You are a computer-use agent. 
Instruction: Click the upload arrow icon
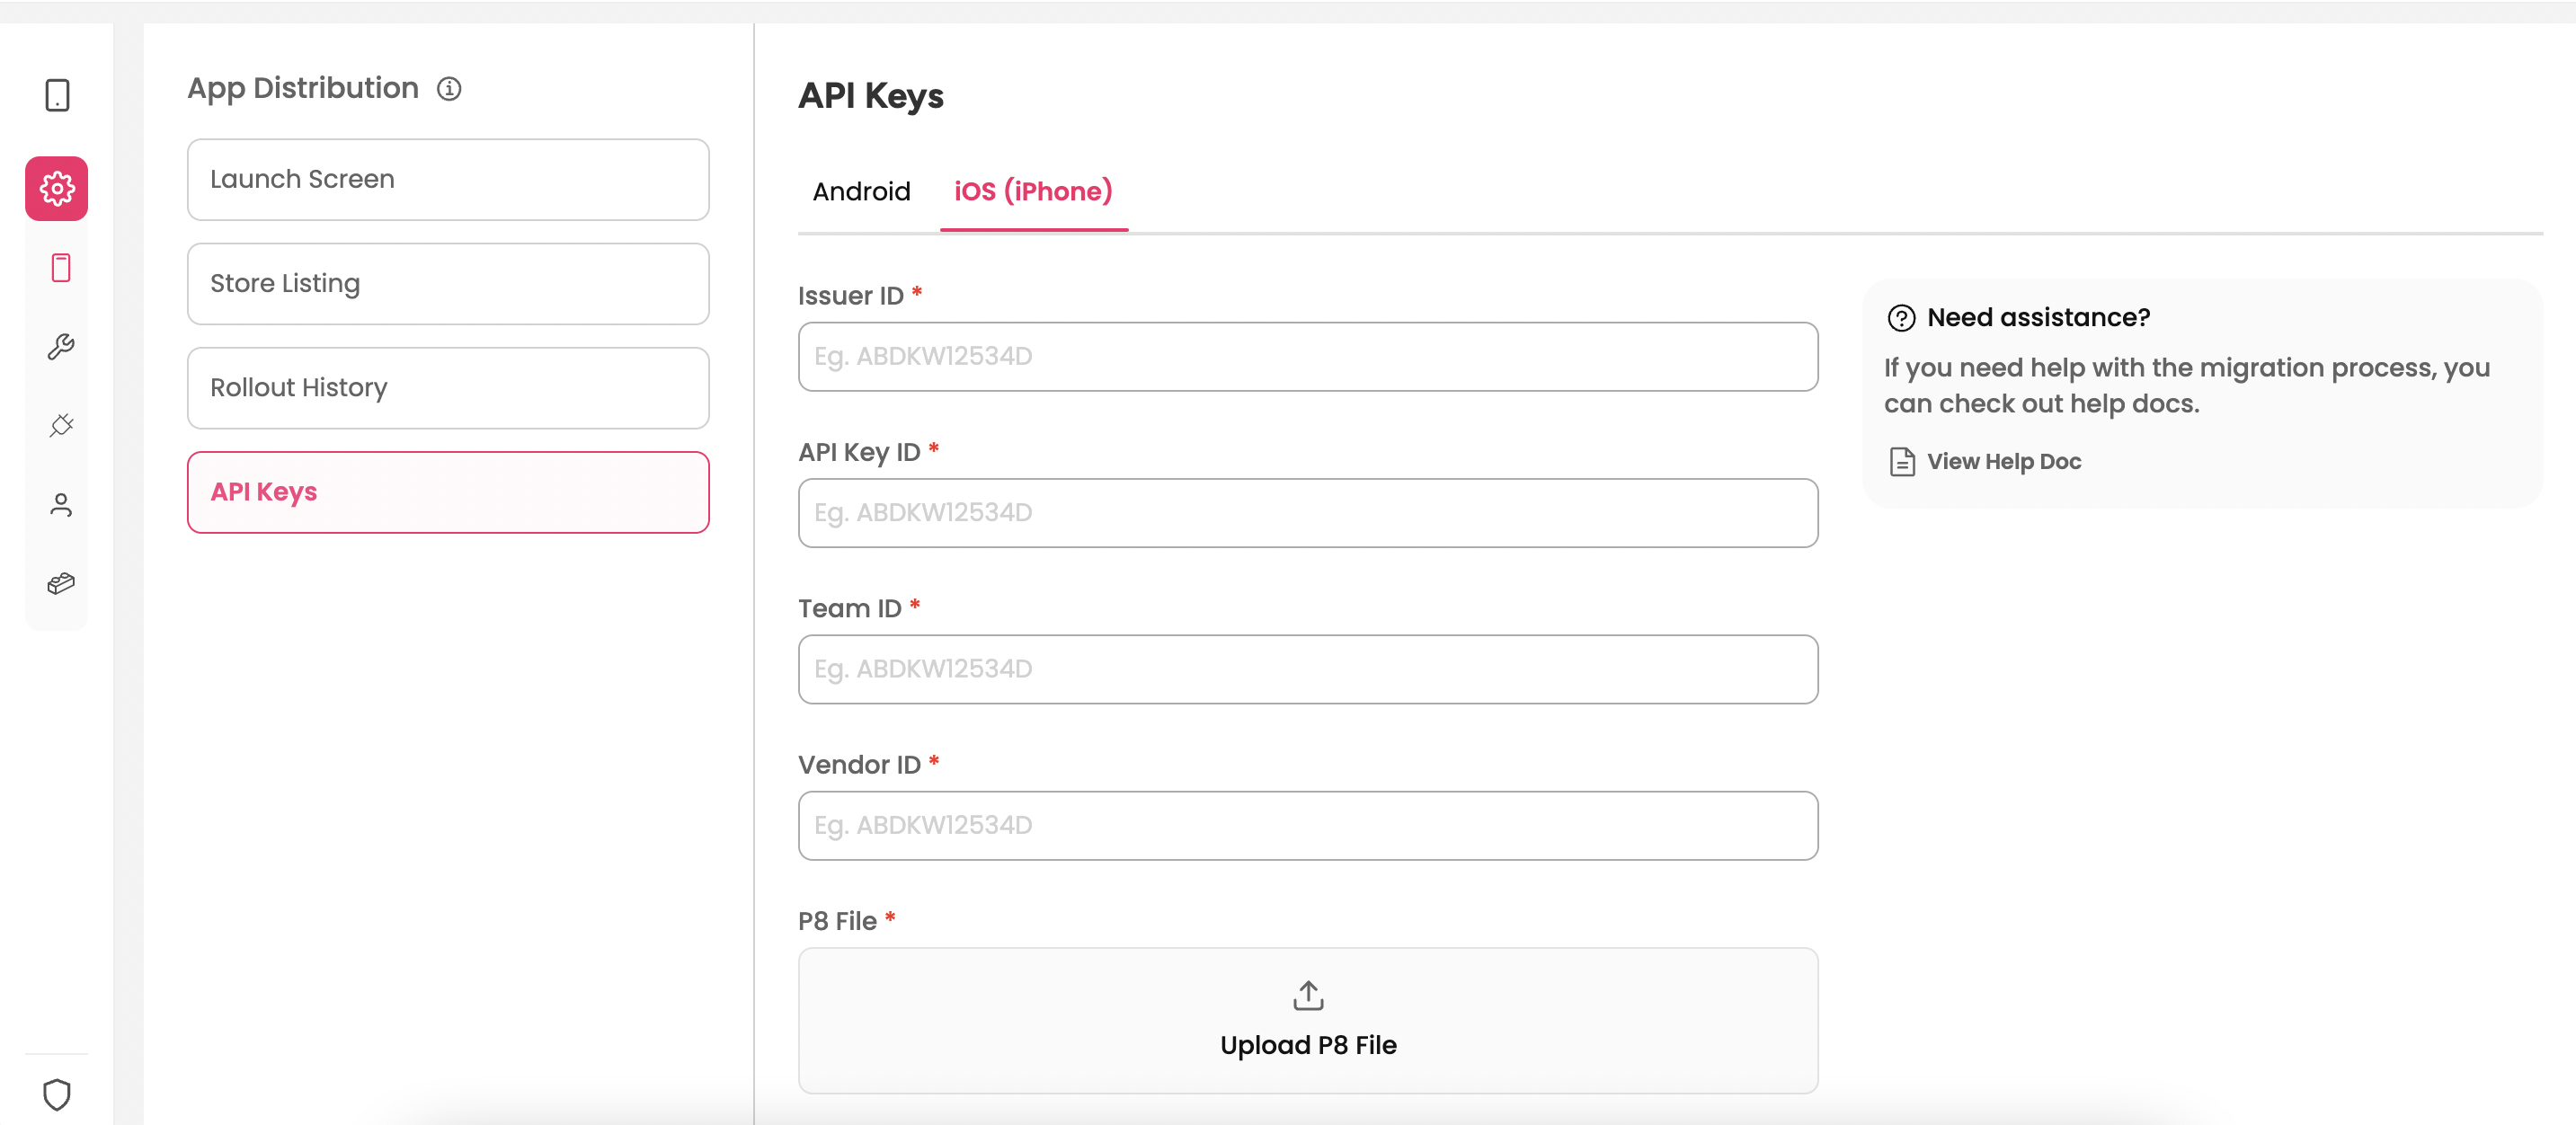pyautogui.click(x=1308, y=995)
